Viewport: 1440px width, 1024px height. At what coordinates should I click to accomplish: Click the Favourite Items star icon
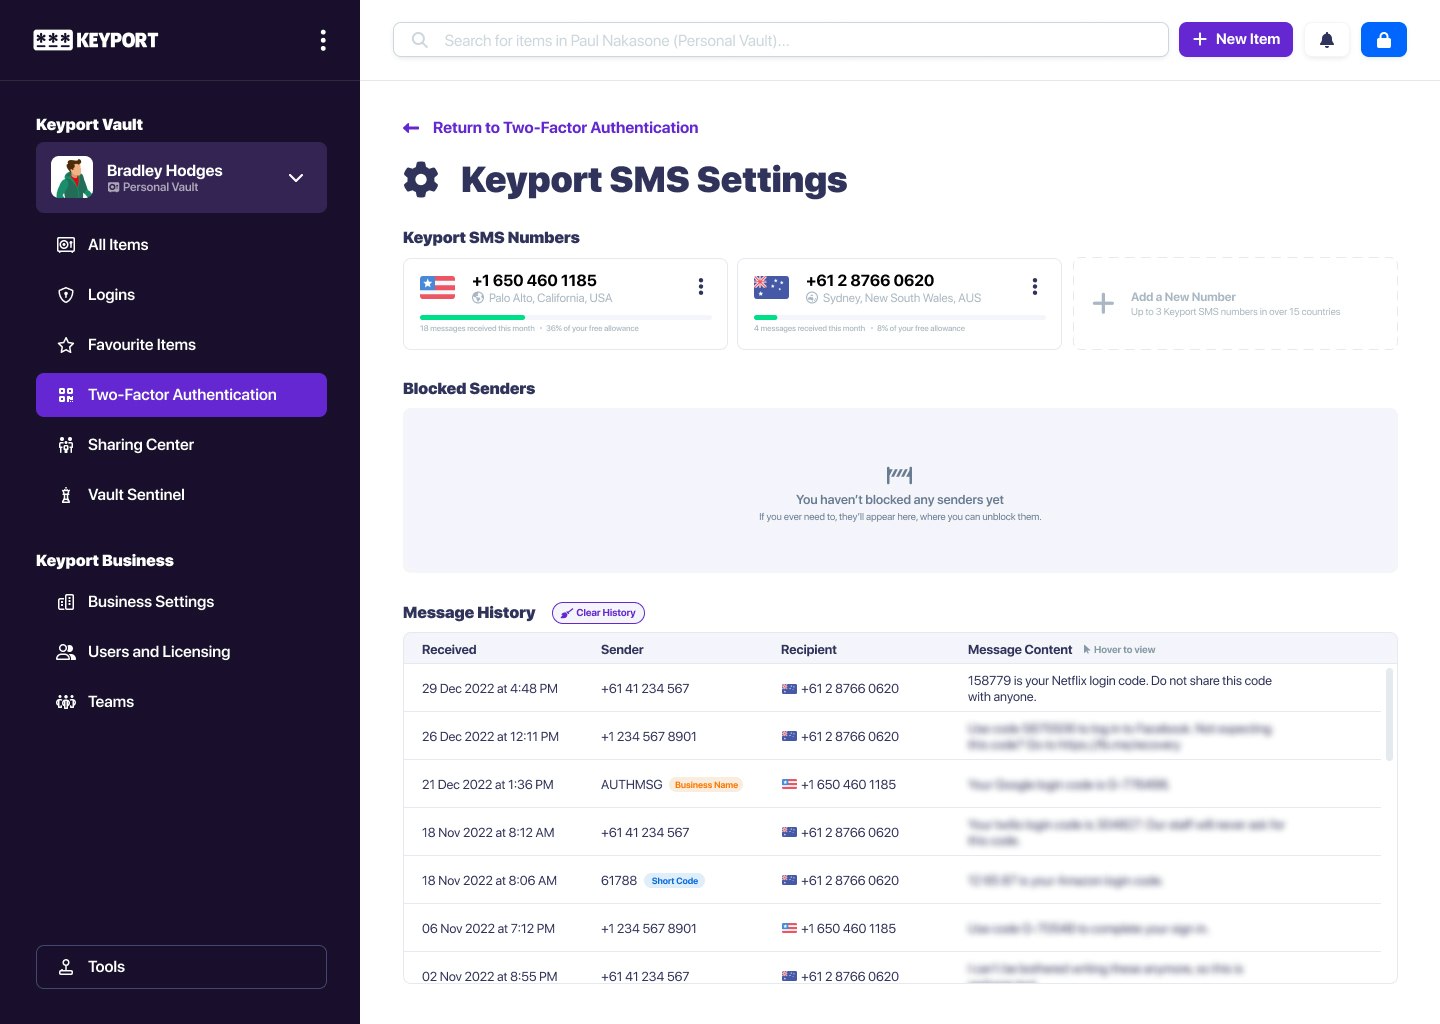coord(66,345)
